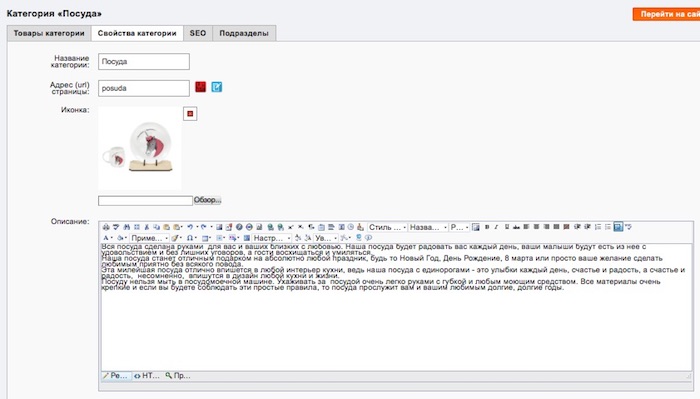Toggle the highlighted blue toolbar button

618,227
